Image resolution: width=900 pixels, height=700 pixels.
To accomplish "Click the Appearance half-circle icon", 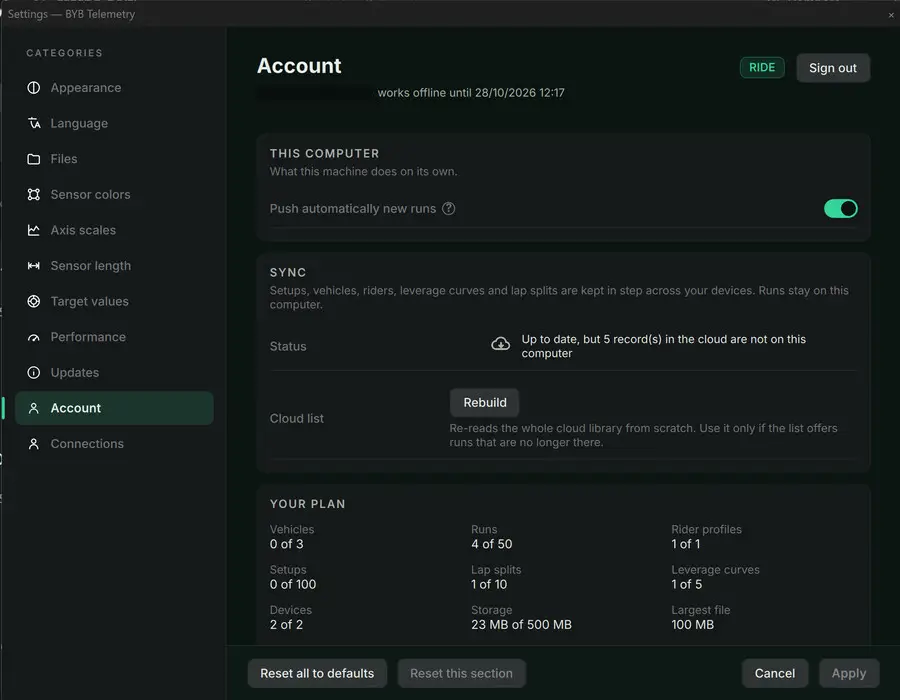I will coord(34,88).
